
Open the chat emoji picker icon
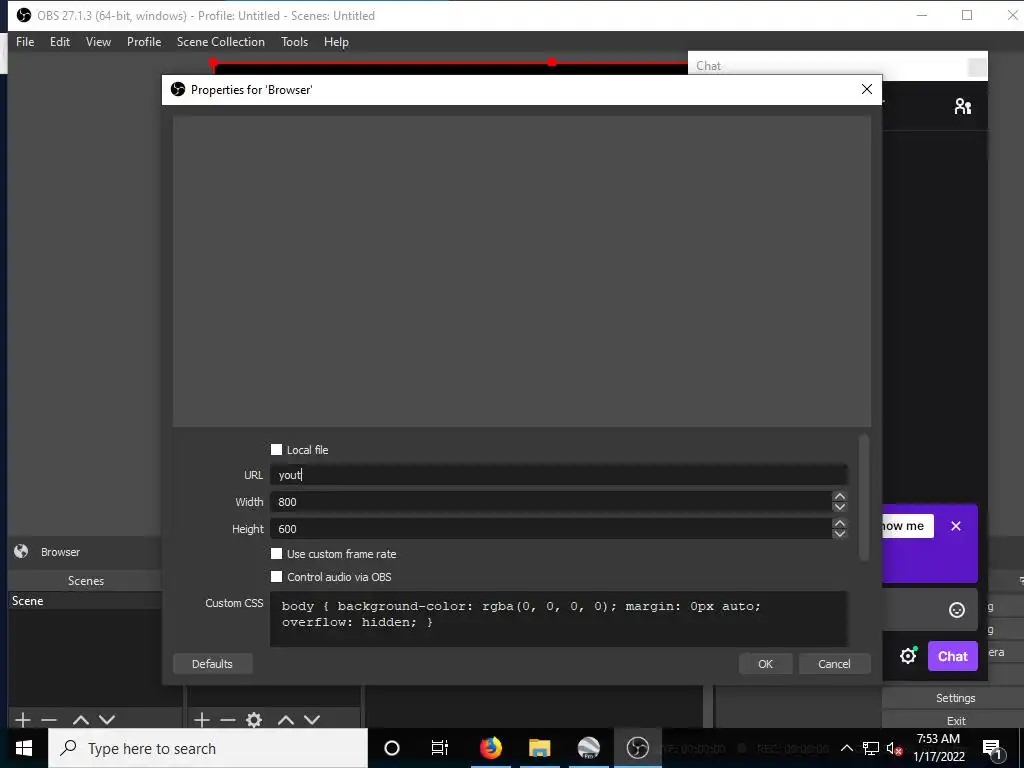tap(957, 610)
